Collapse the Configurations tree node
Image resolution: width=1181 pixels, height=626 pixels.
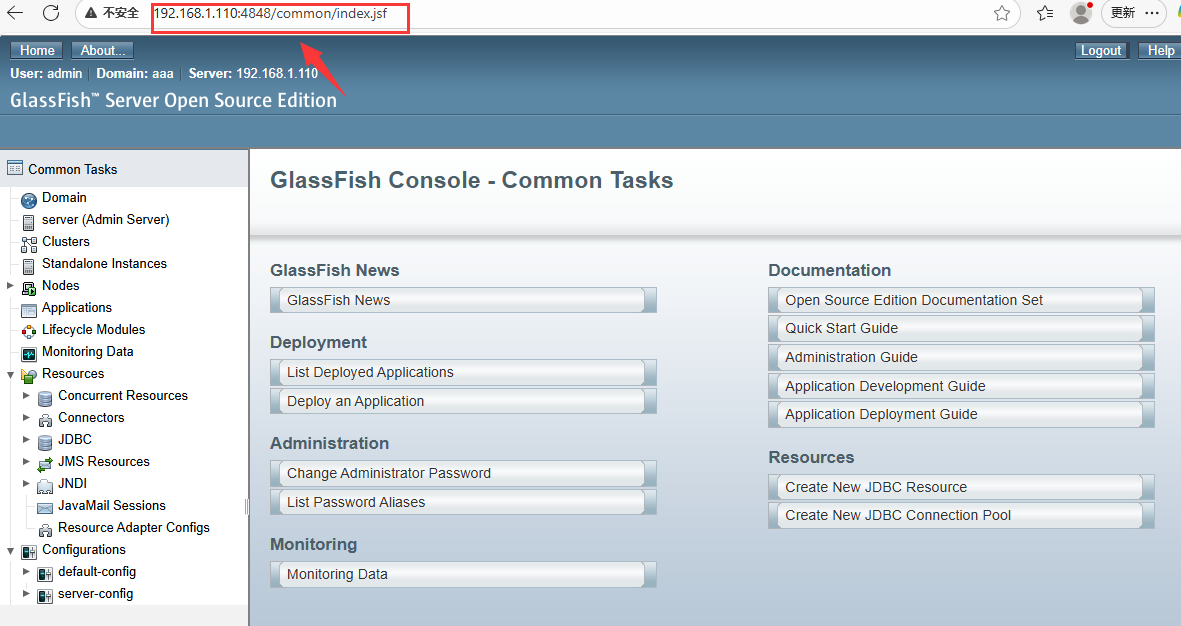[x=11, y=551]
